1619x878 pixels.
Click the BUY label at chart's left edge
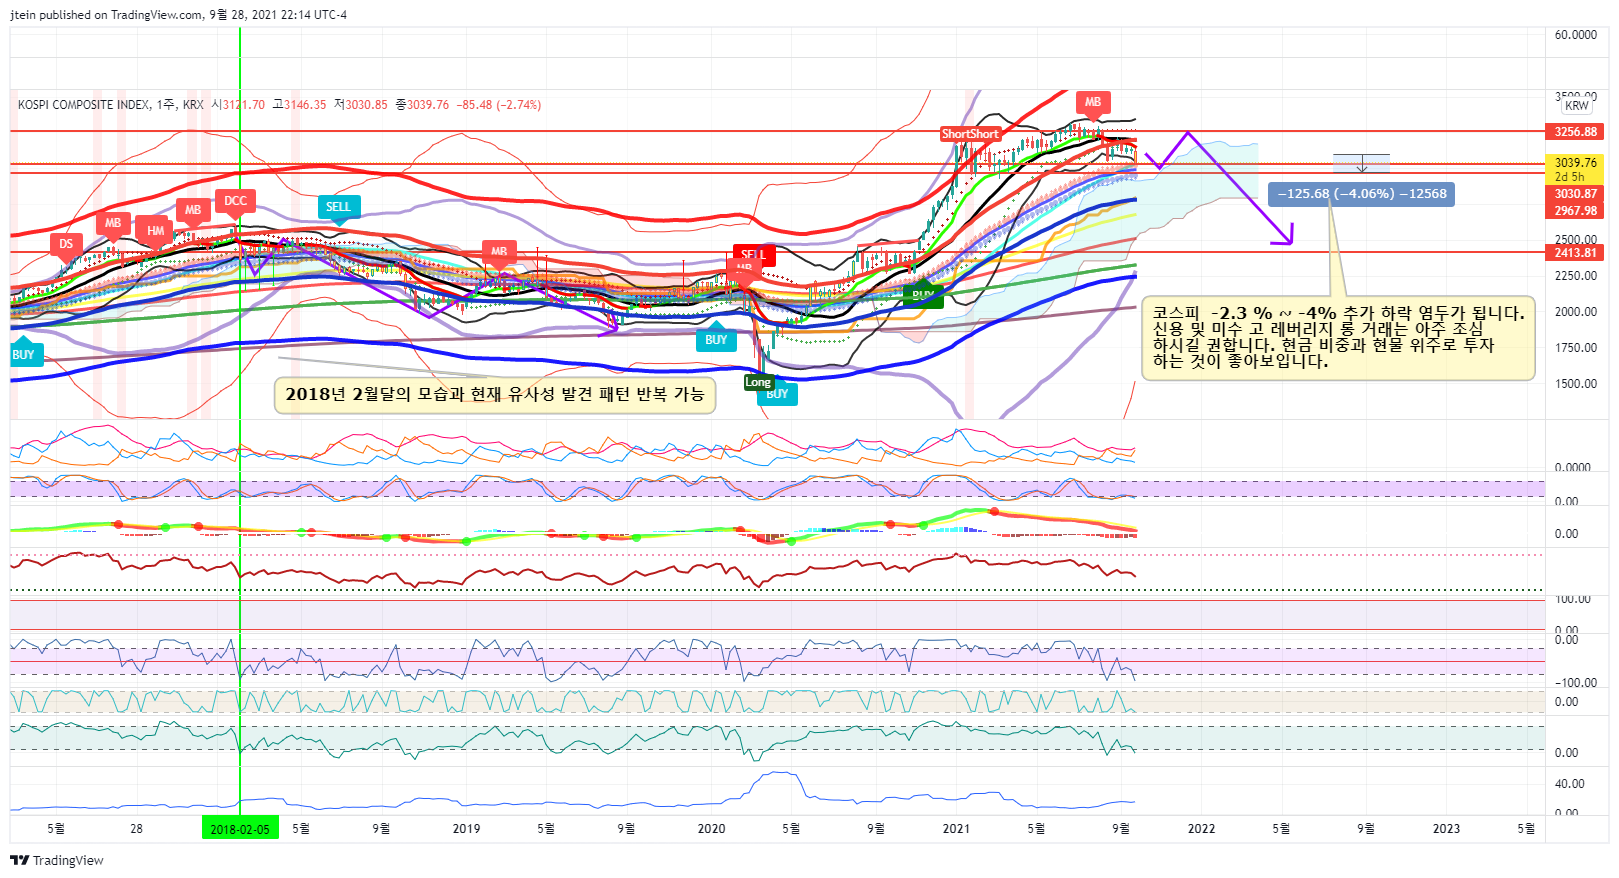pyautogui.click(x=23, y=355)
